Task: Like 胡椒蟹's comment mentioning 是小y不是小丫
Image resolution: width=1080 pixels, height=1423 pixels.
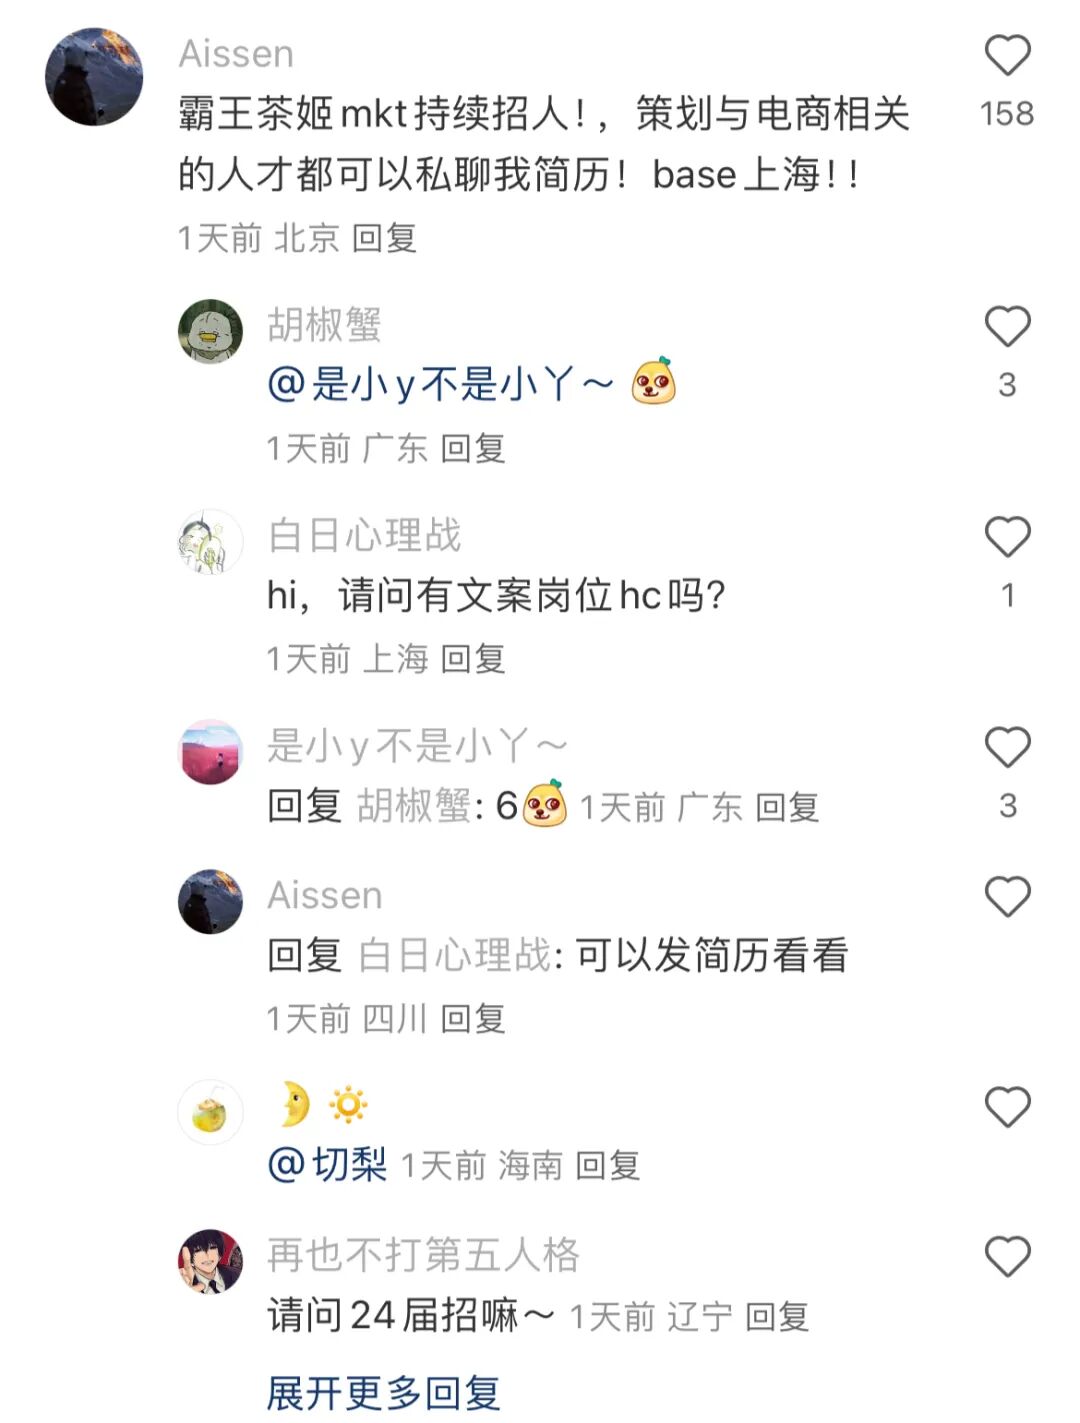Action: point(1007,326)
